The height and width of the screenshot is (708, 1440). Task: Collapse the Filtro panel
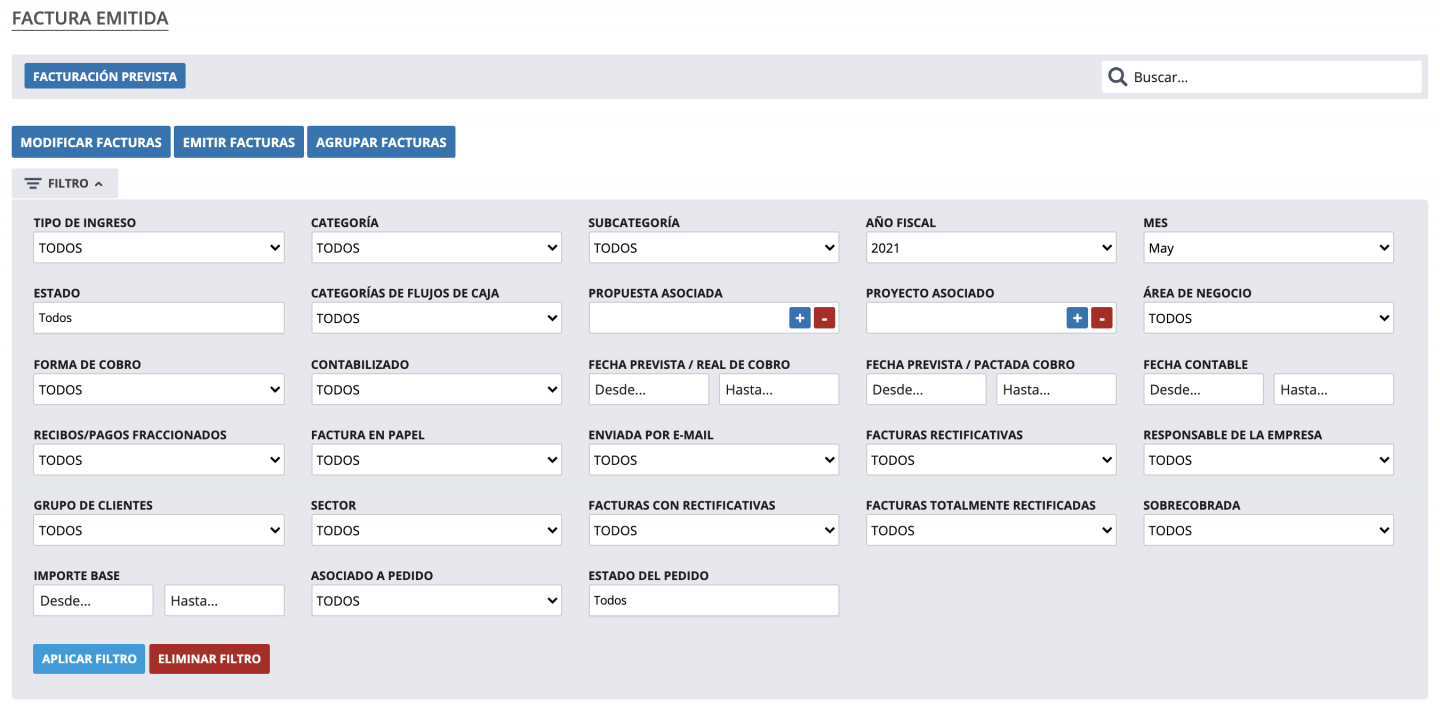click(65, 184)
